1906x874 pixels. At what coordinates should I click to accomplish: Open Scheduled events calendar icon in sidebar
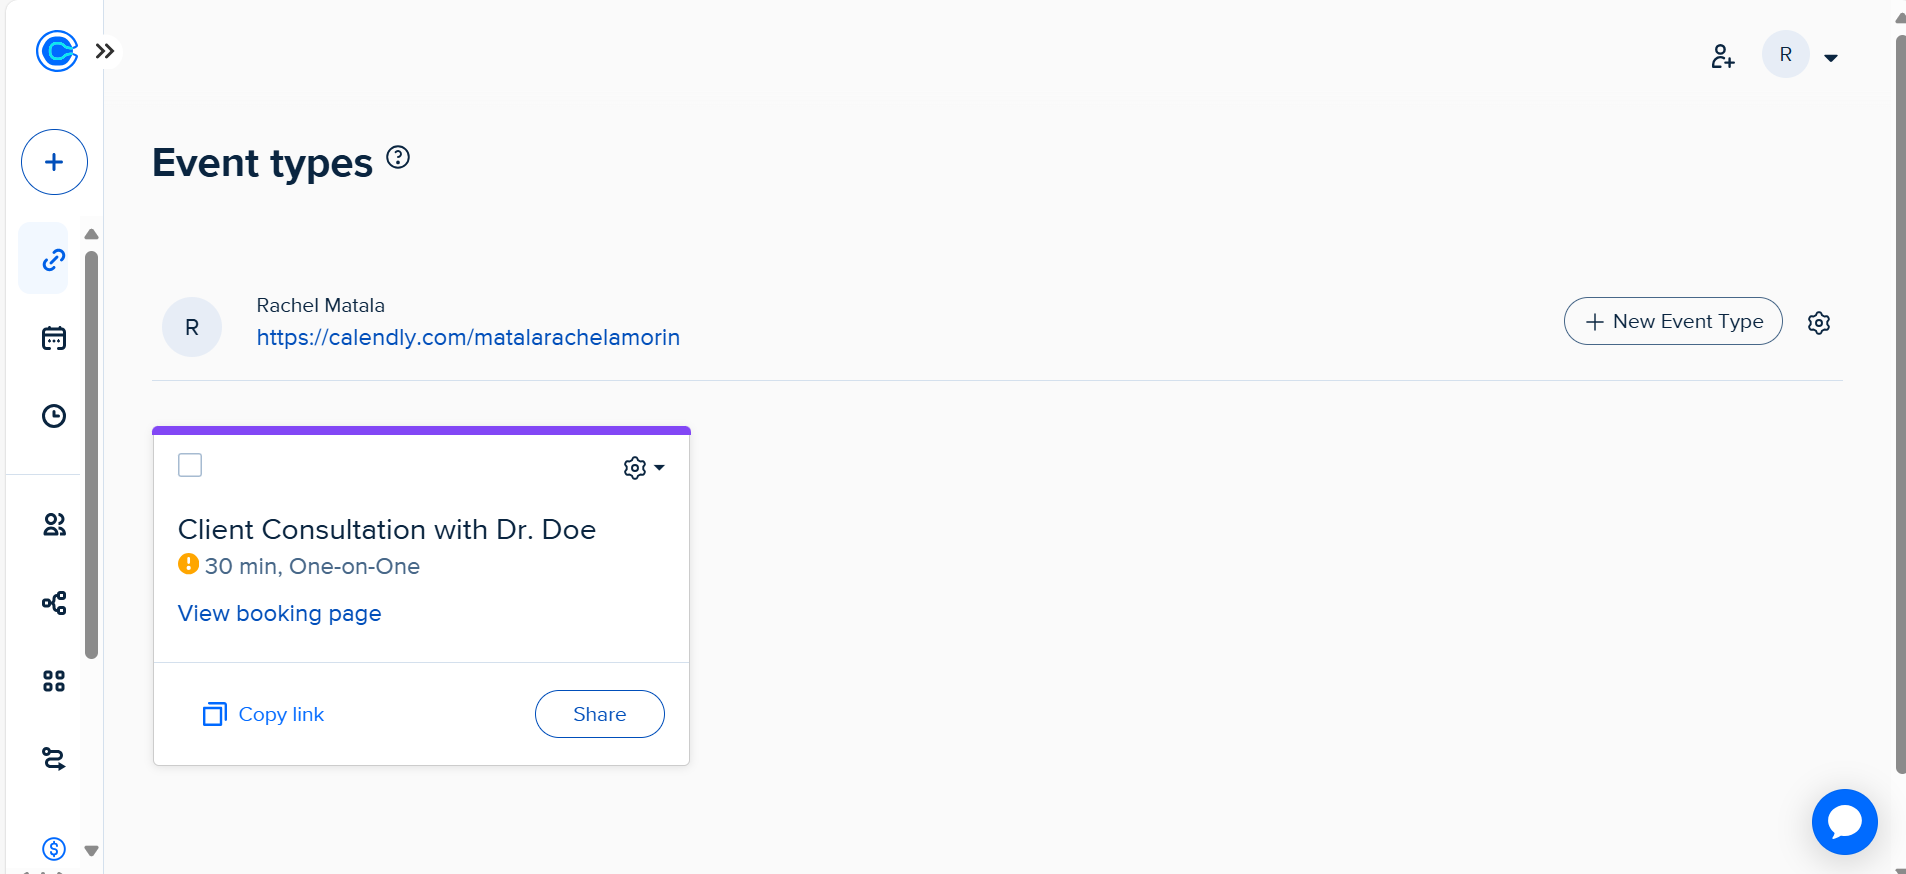(54, 338)
